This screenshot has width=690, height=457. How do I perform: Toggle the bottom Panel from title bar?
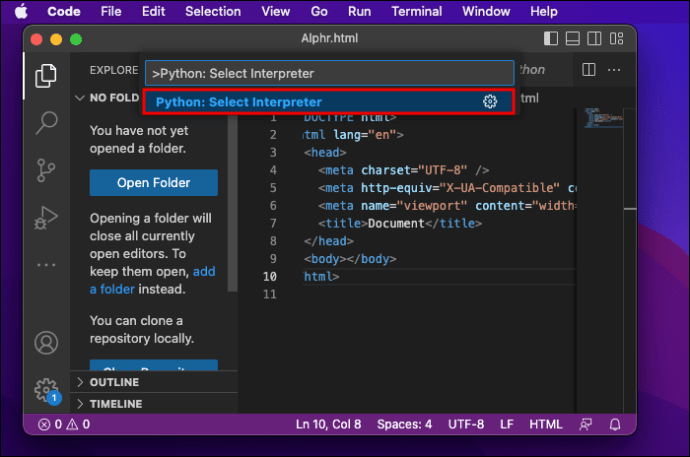pyautogui.click(x=572, y=39)
